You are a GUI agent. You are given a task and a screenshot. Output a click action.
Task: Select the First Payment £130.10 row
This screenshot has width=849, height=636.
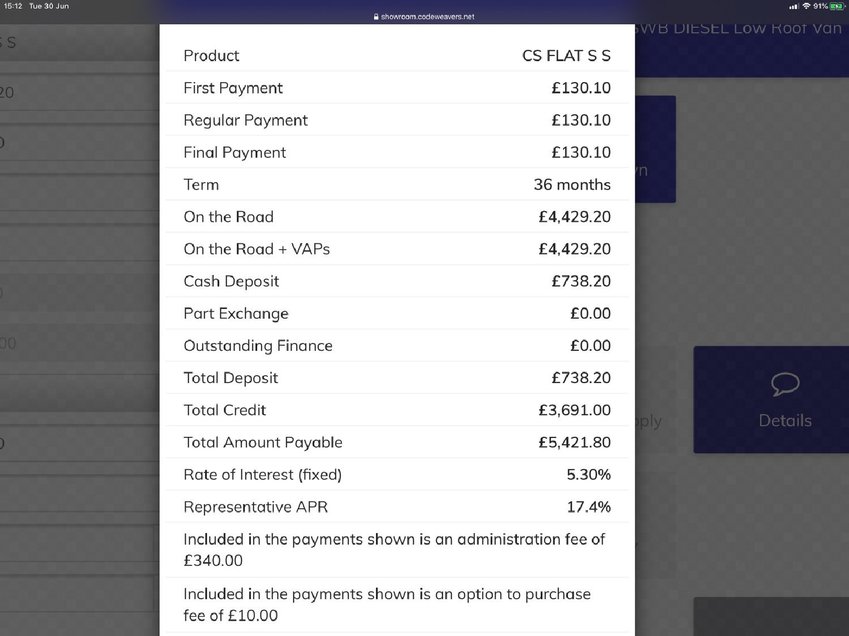tap(397, 88)
